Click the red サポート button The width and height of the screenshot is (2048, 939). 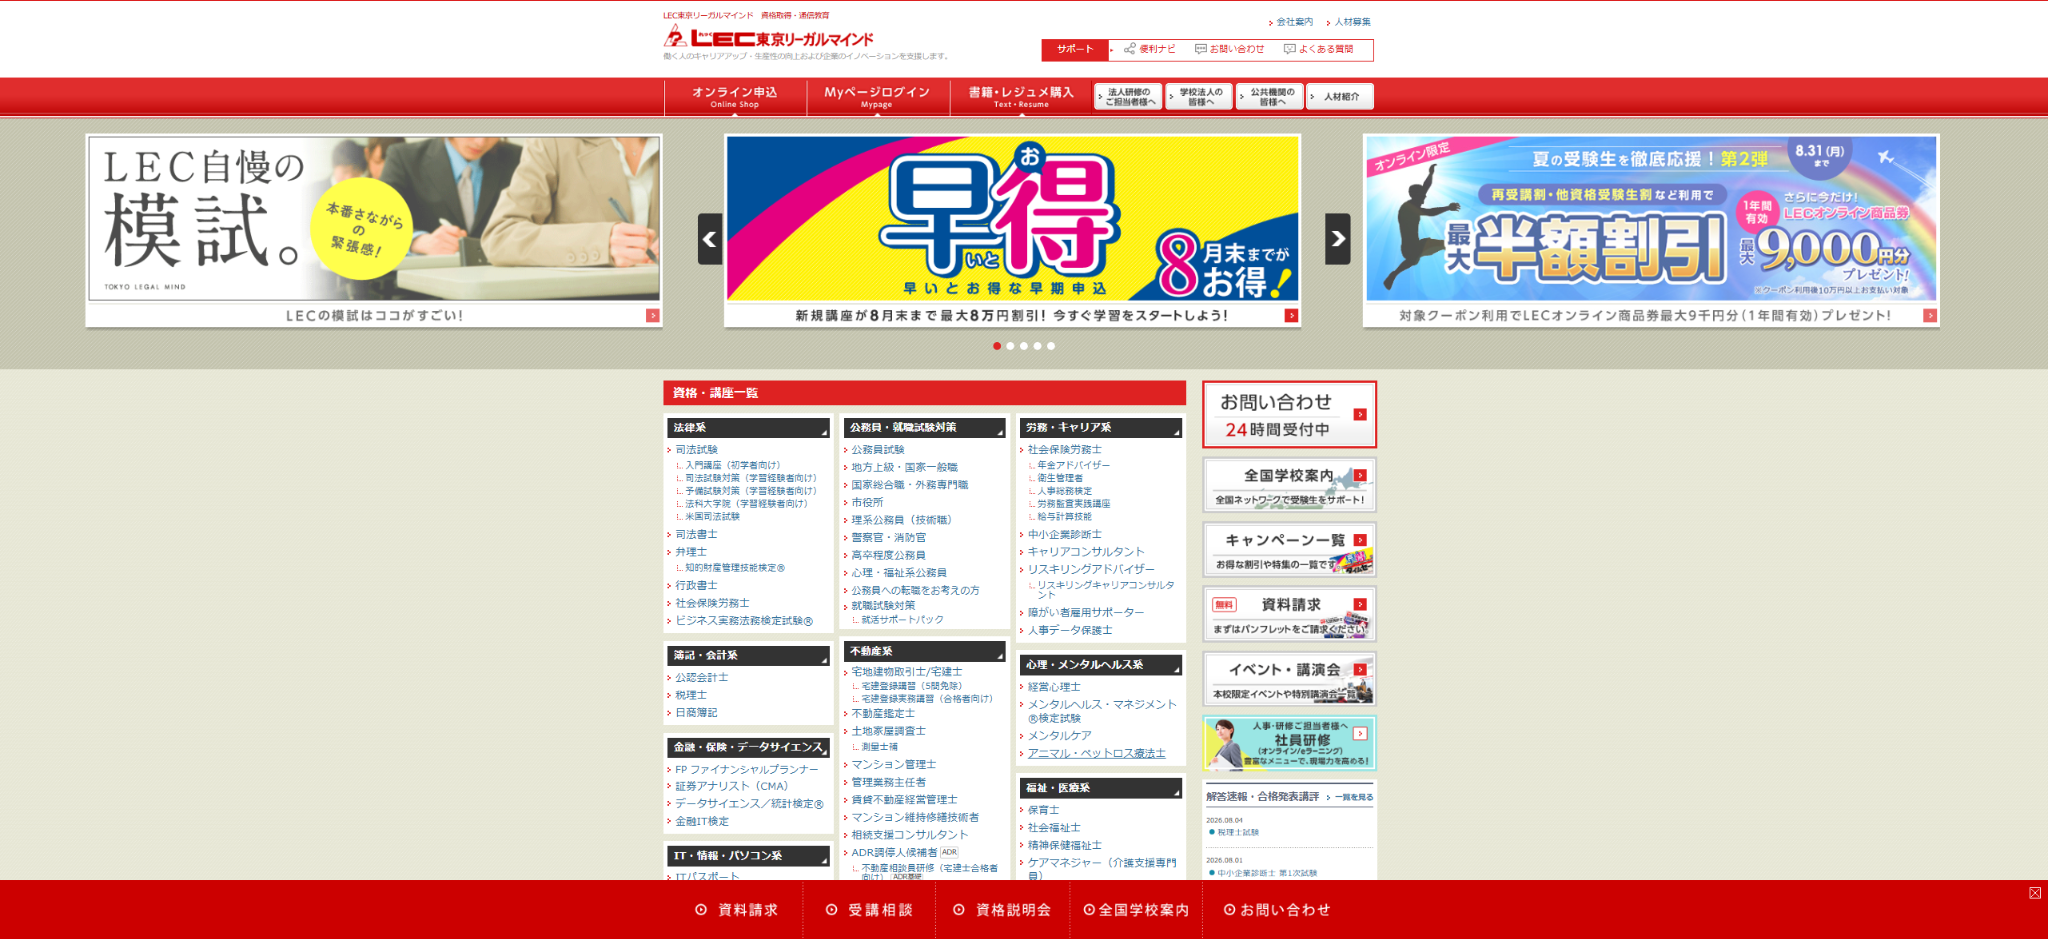1076,49
